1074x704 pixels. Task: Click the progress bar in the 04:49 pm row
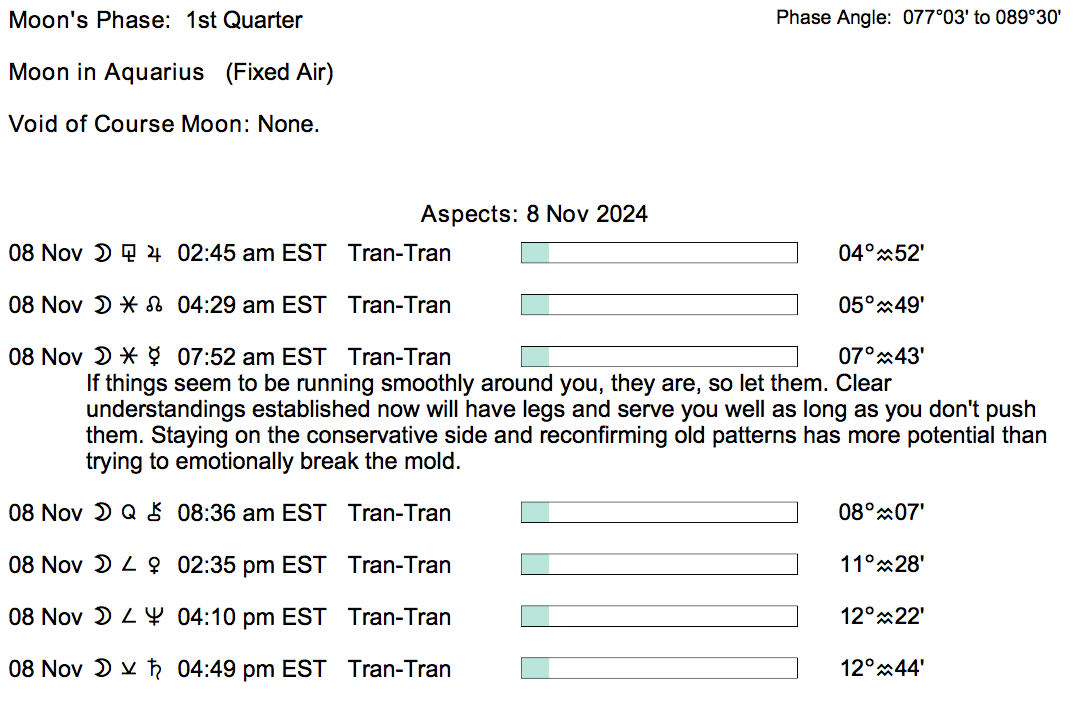[659, 669]
